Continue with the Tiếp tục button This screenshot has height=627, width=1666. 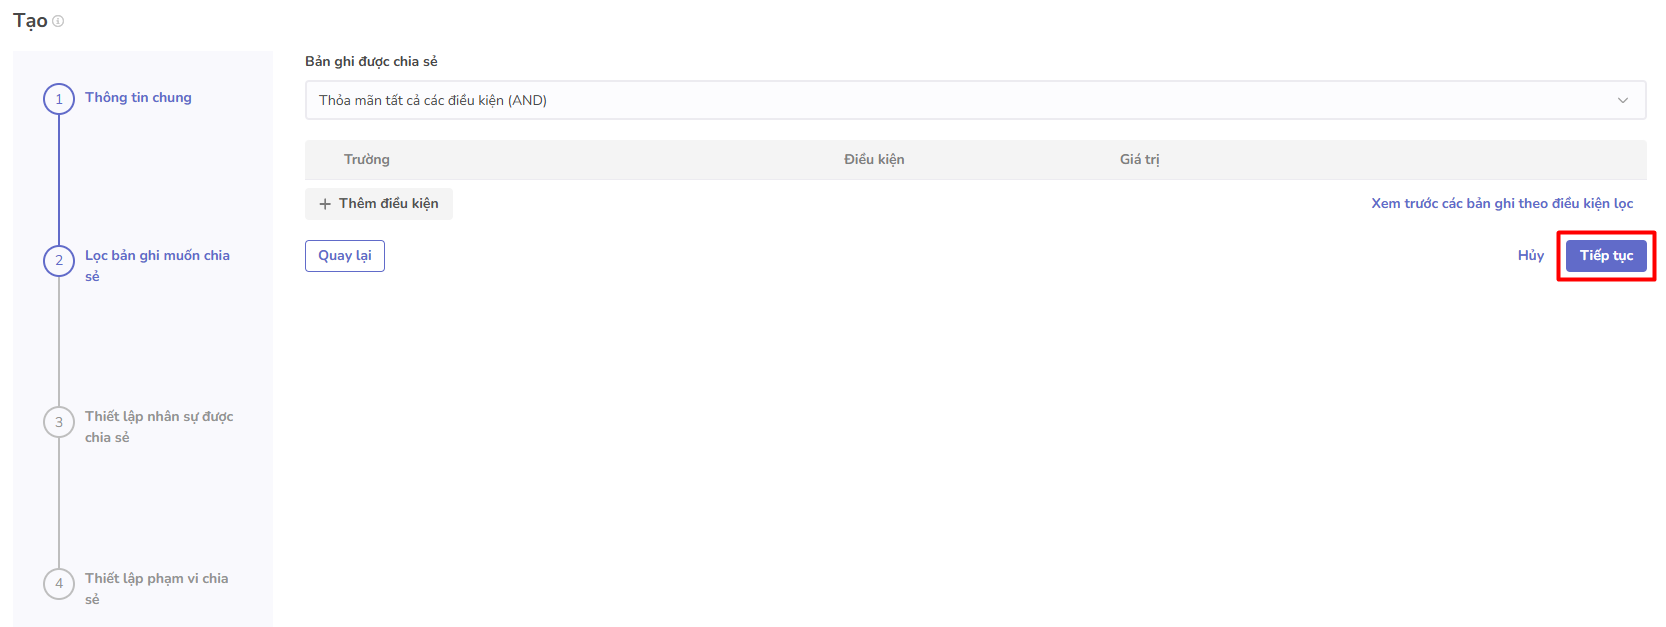[x=1606, y=256]
